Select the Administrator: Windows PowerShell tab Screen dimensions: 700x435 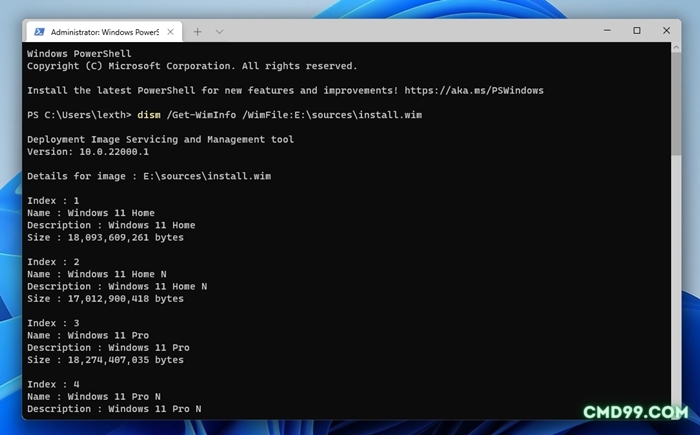104,32
